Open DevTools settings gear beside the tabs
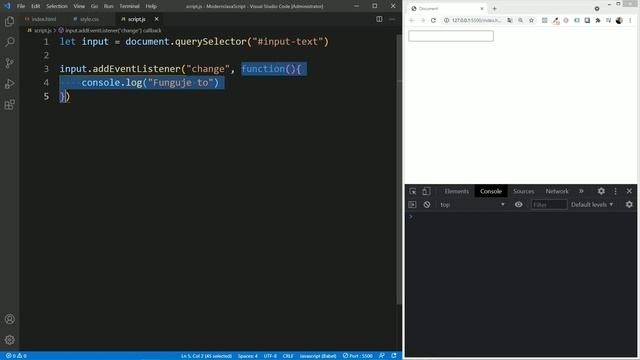 click(601, 191)
